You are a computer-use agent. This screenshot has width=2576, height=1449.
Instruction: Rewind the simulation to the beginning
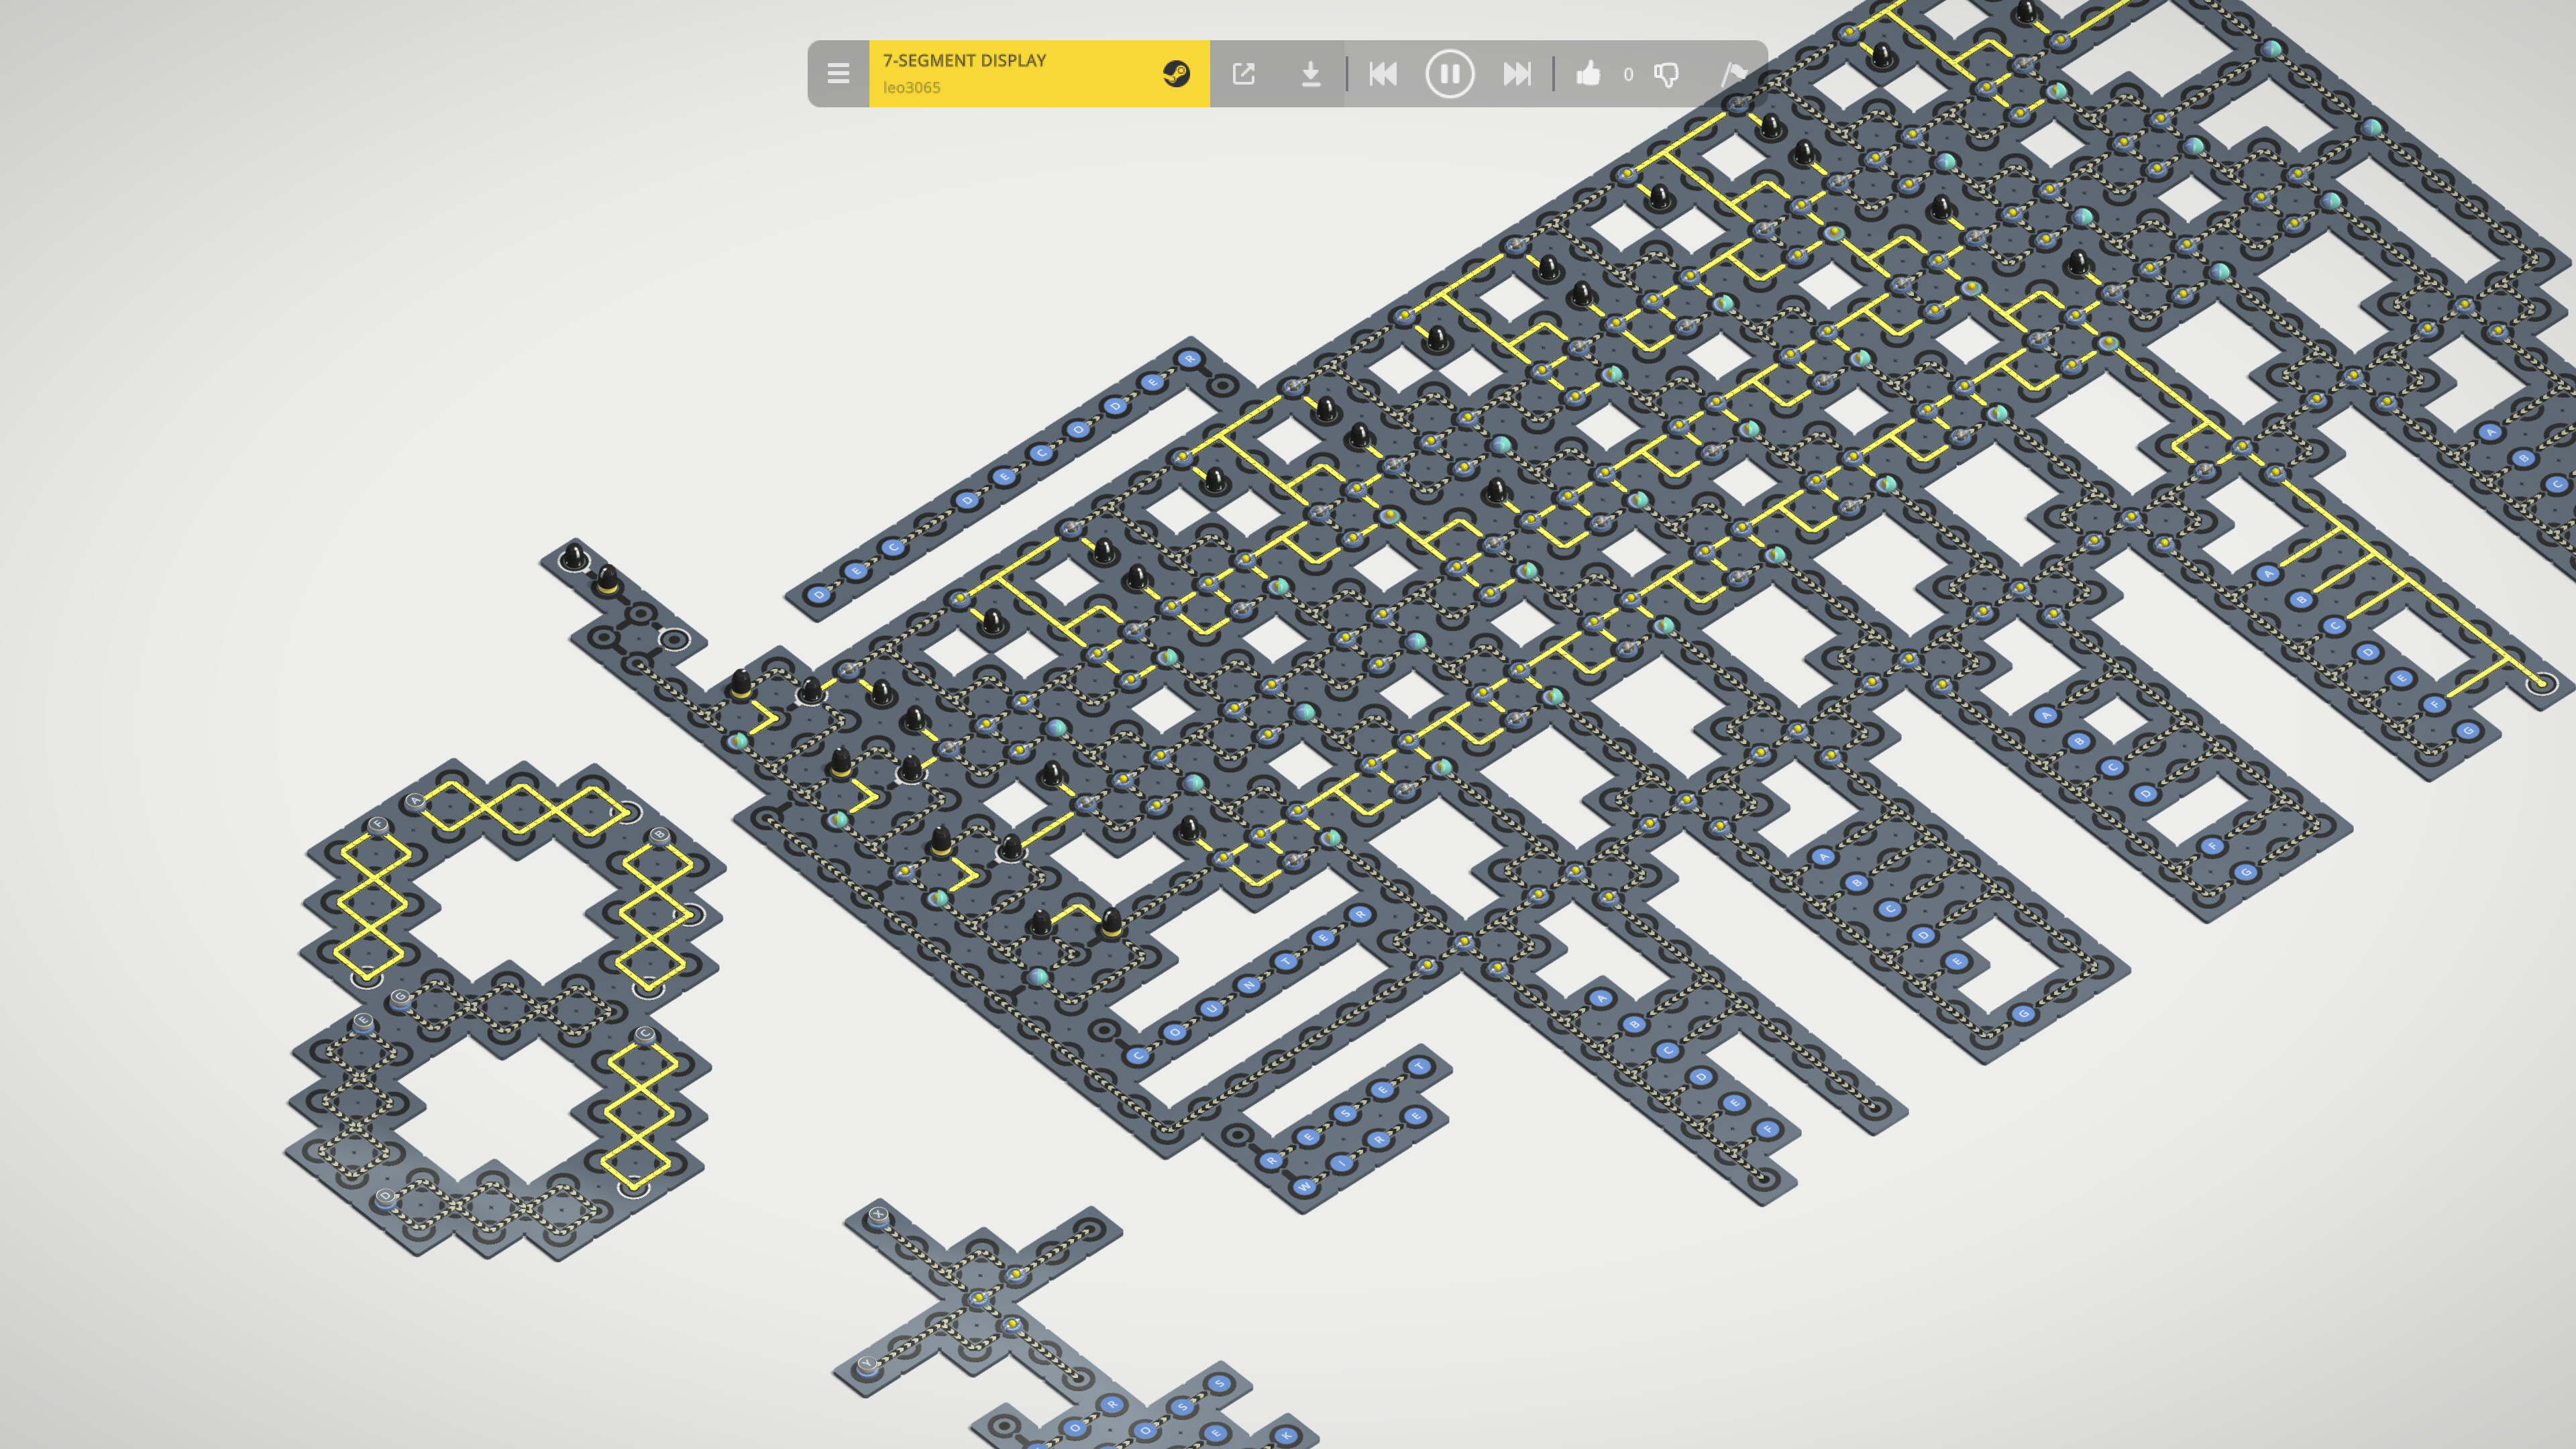1384,73
